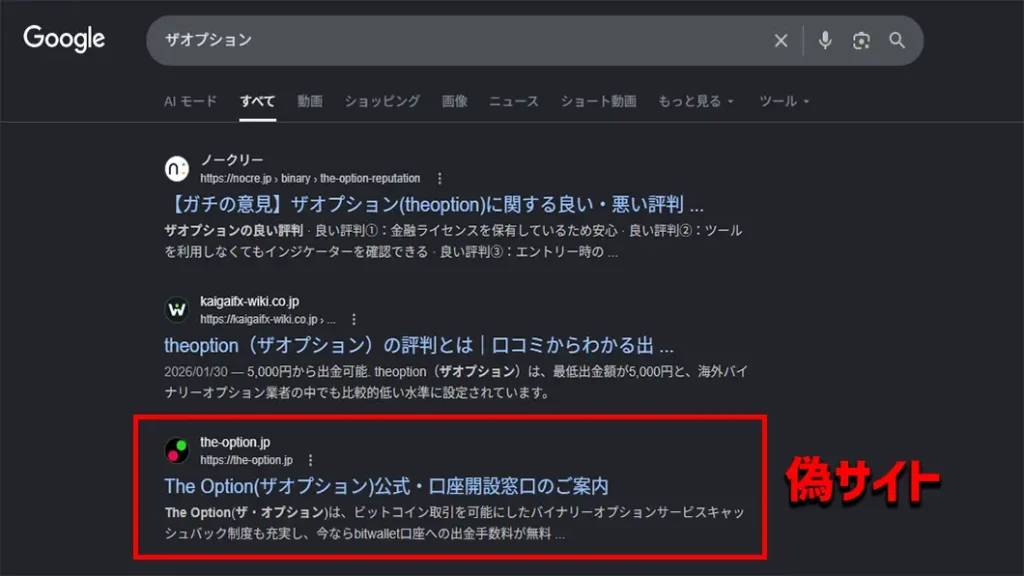Click the snippet starting The Option(ザ・オプション)は
This screenshot has width=1024, height=576.
click(455, 523)
